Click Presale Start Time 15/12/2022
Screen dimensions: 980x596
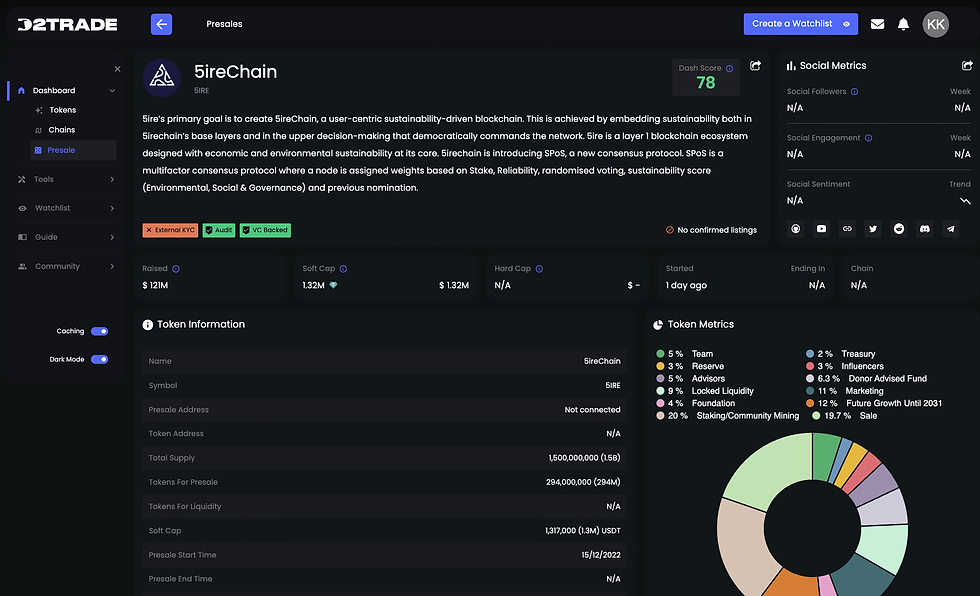coord(601,555)
